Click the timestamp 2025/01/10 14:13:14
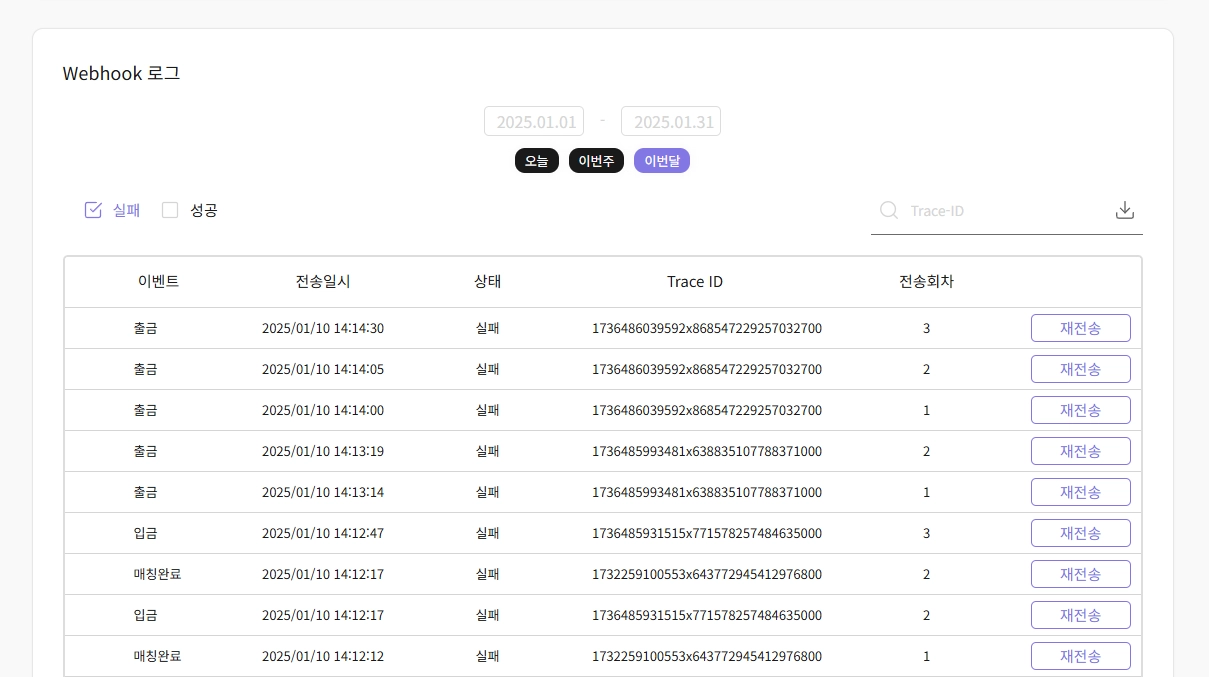 point(323,492)
